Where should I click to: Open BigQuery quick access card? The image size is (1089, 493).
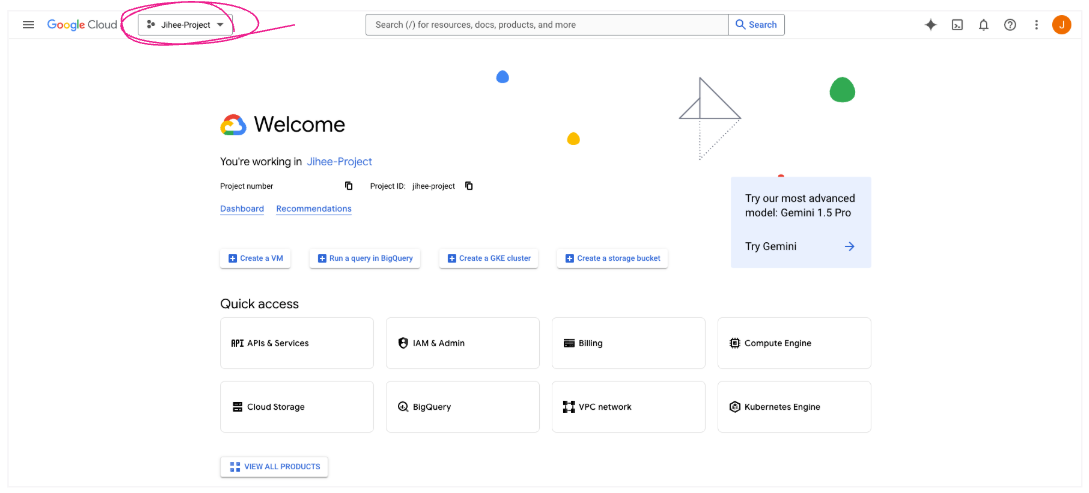[463, 407]
